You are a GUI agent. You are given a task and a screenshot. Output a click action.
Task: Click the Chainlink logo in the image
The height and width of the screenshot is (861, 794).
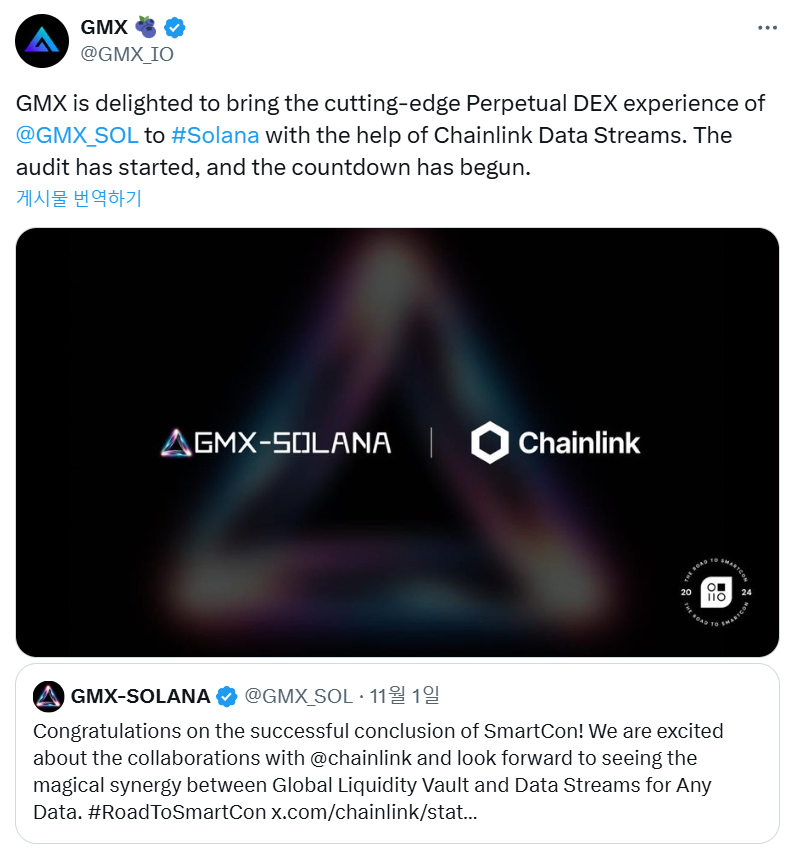556,442
